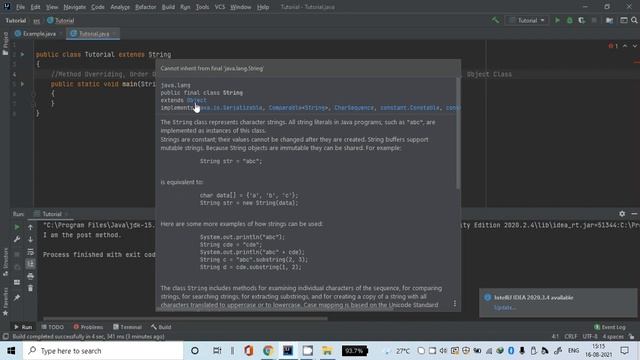The width and height of the screenshot is (640, 360).
Task: Open the VCS menu
Action: [220, 7]
